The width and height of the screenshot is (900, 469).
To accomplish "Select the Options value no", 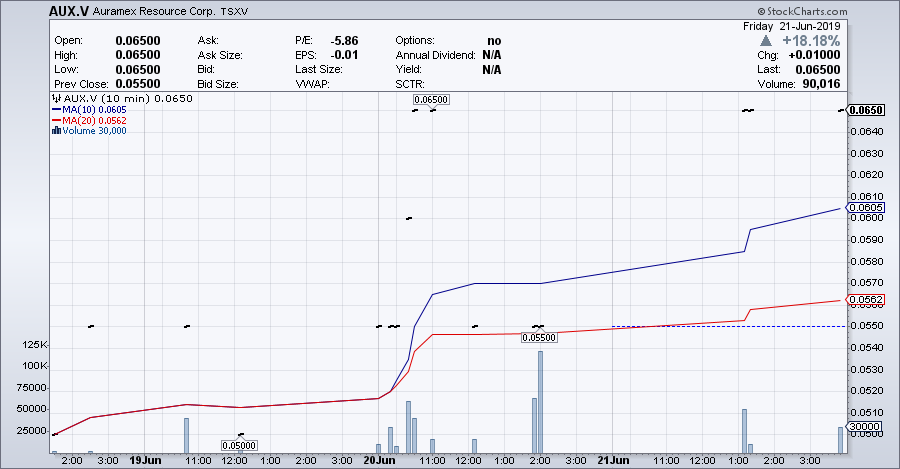I will pyautogui.click(x=494, y=41).
